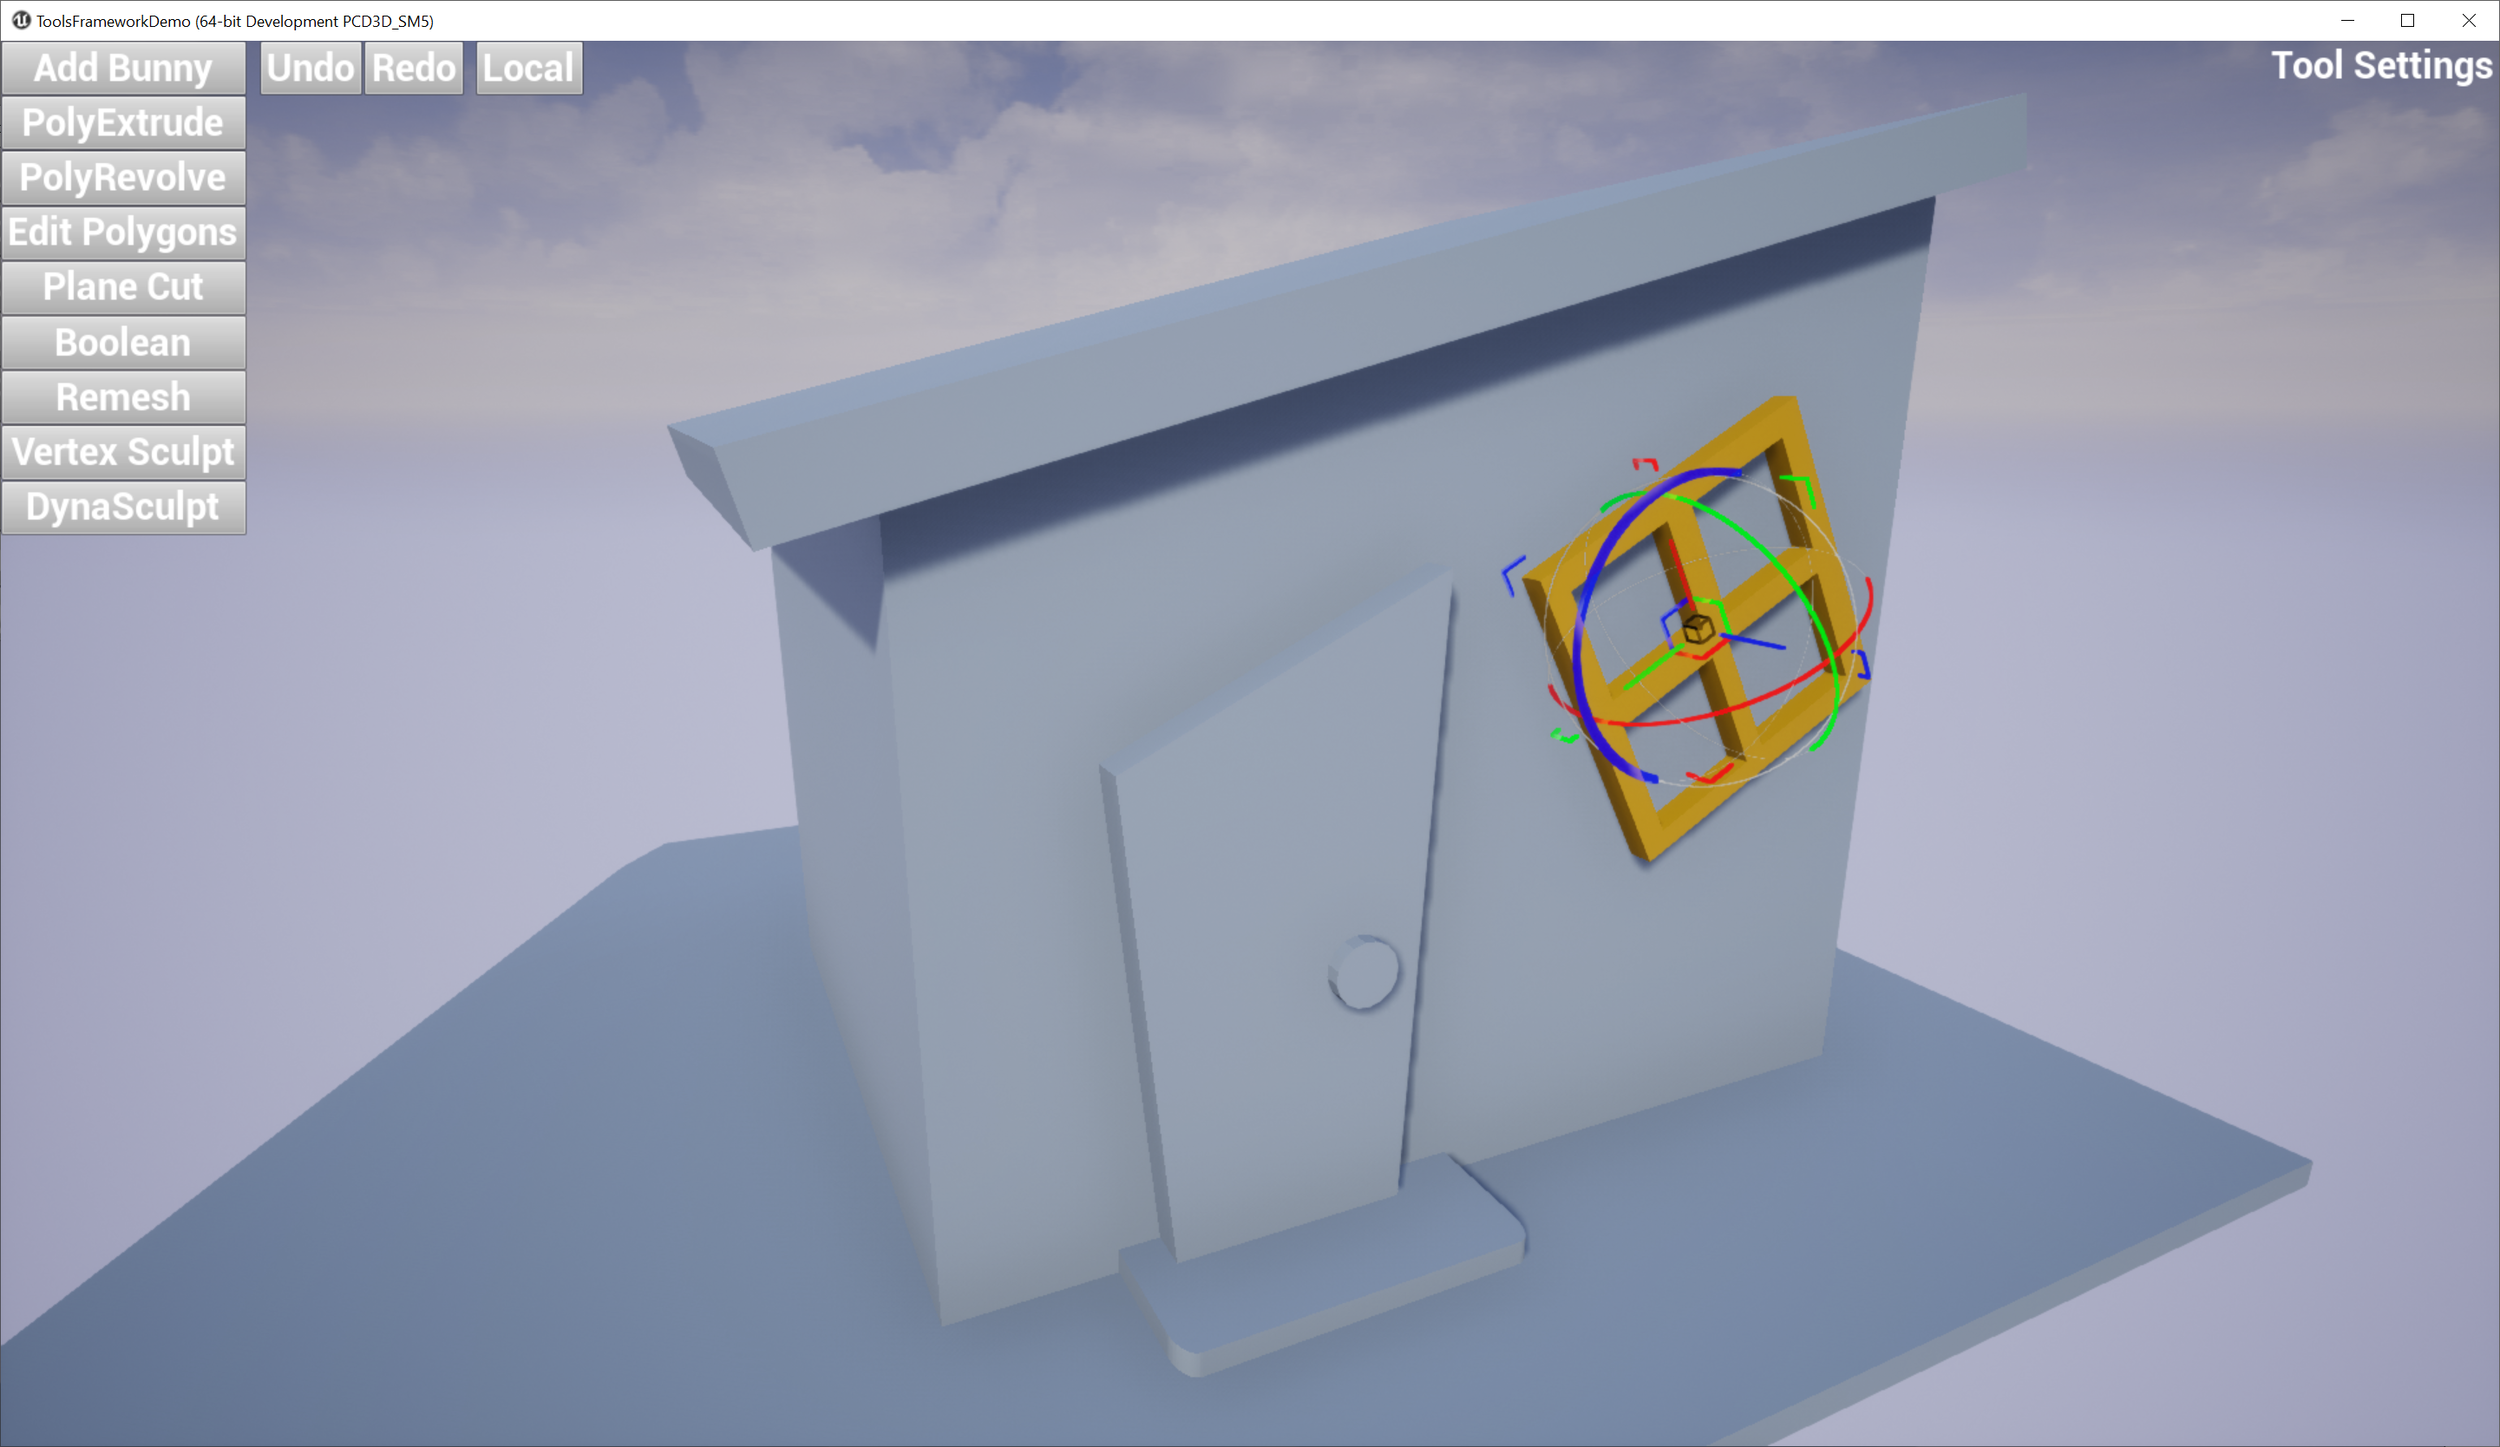
Task: Select the Remesh tool
Action: click(x=122, y=396)
